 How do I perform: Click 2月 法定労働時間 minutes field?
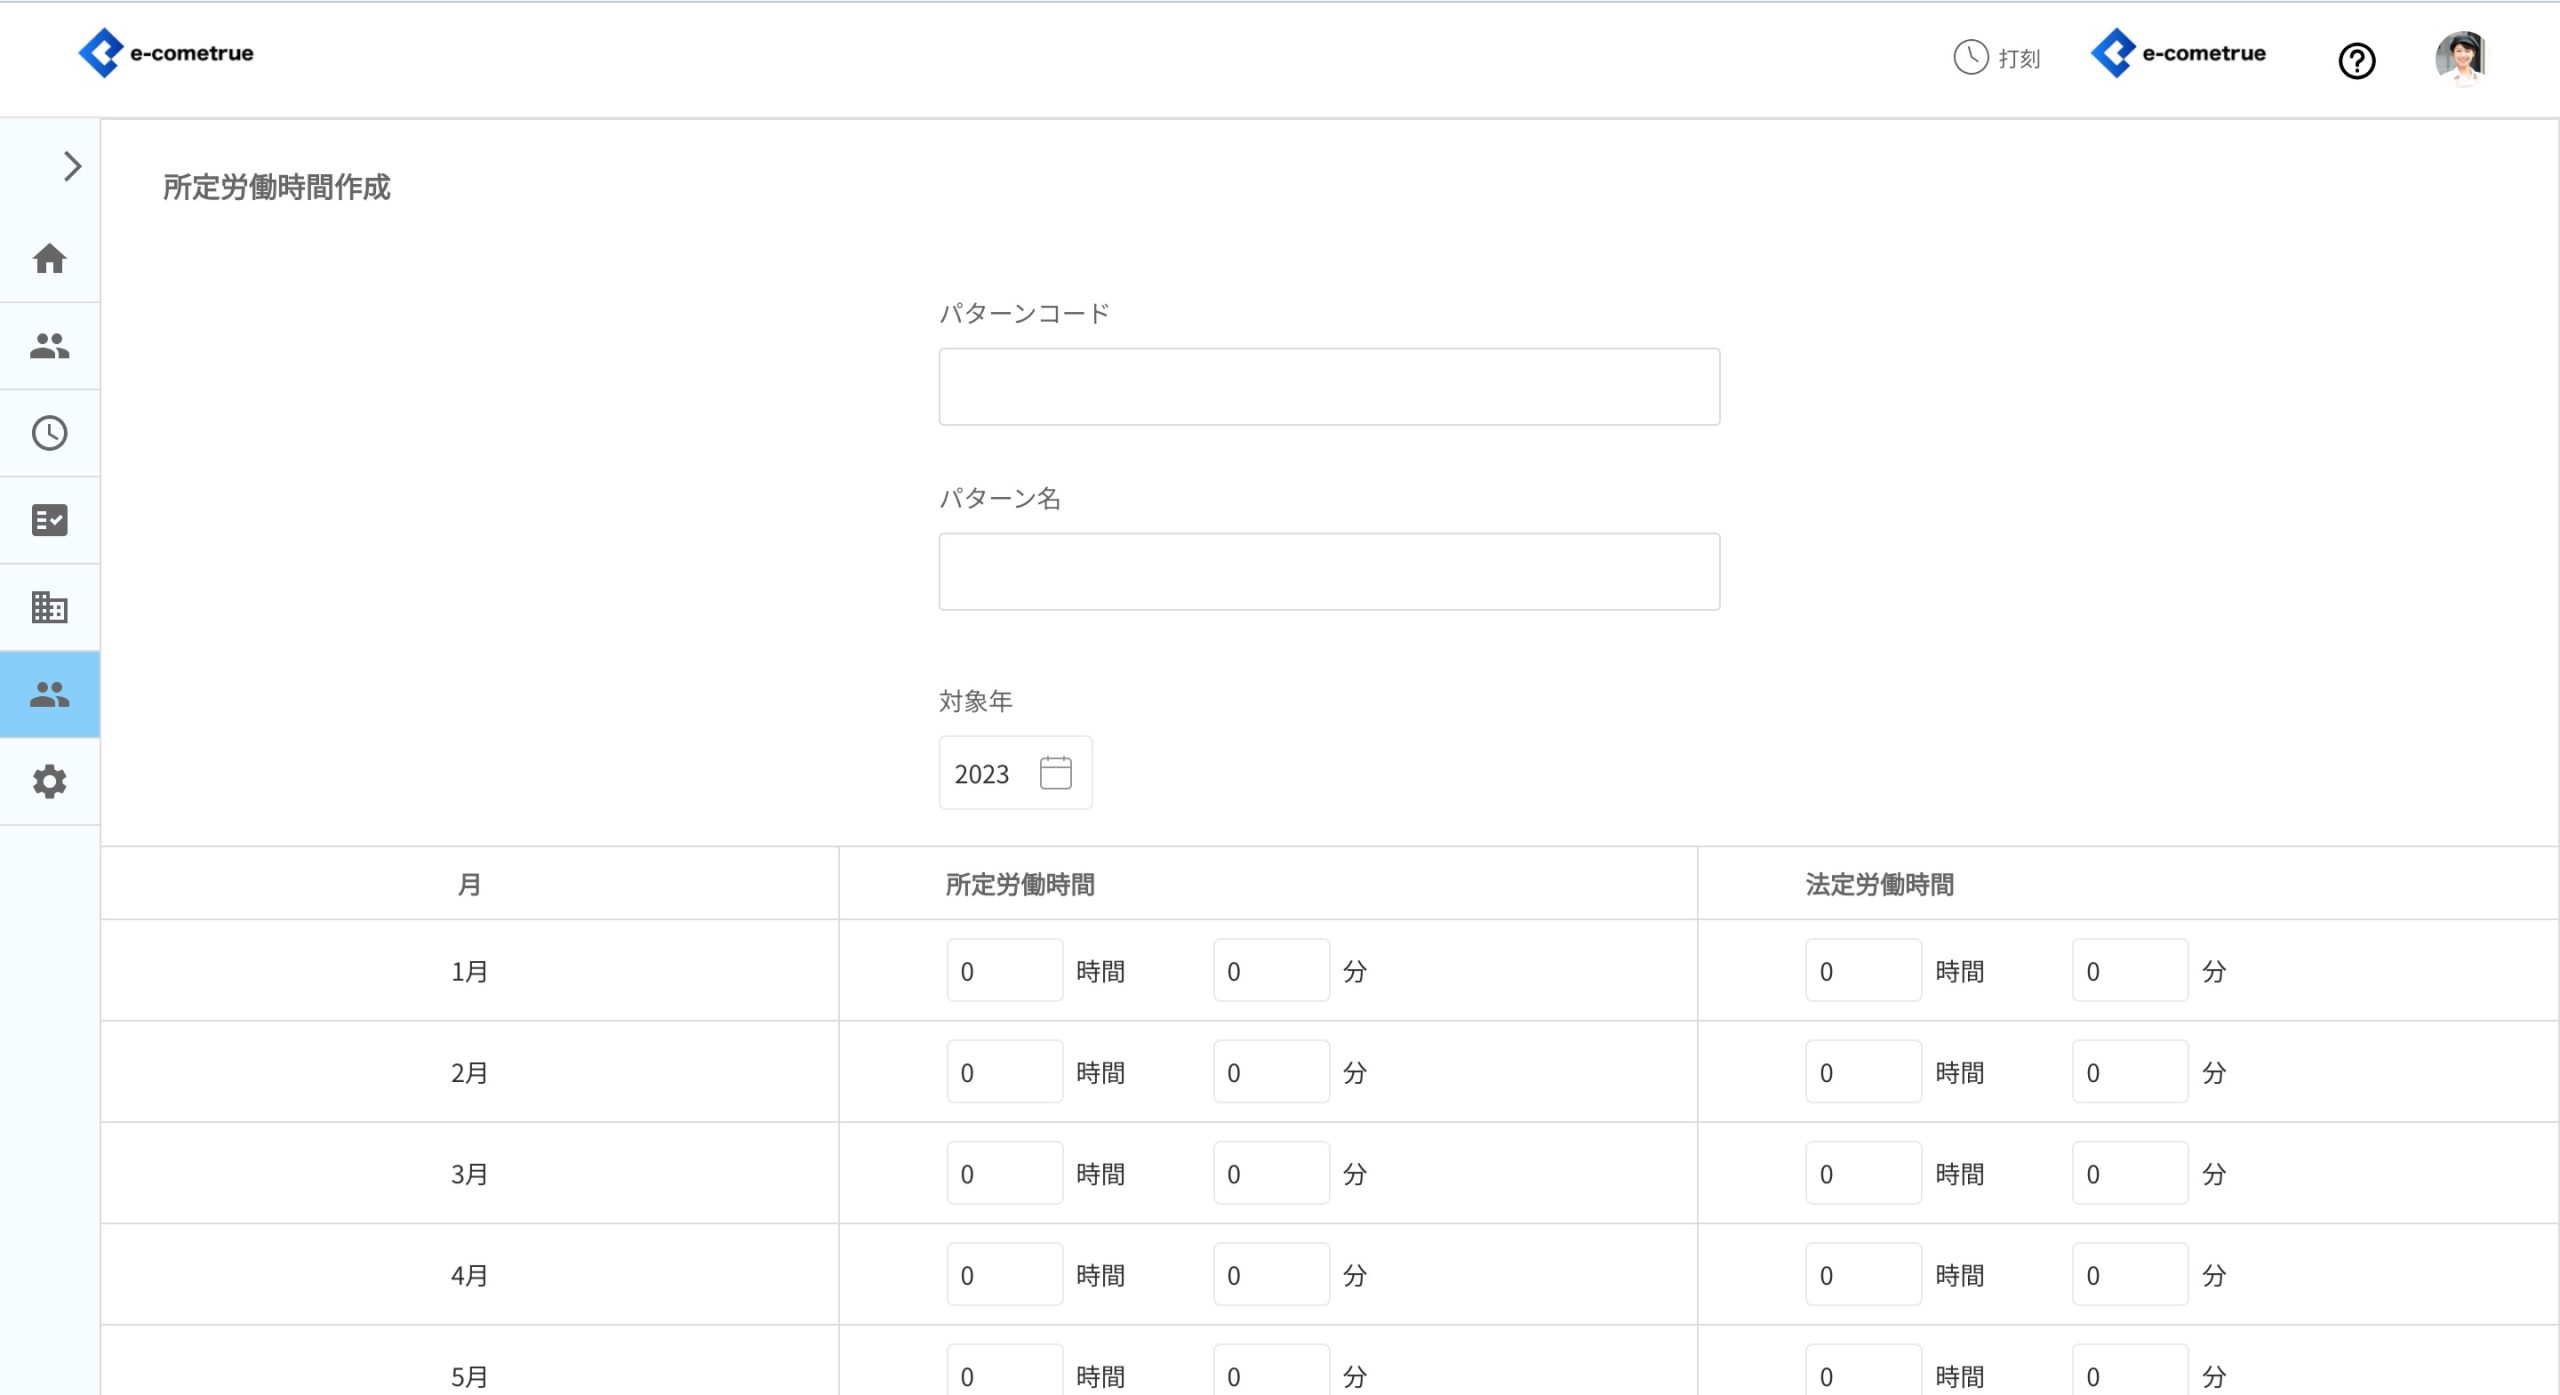point(2129,1072)
